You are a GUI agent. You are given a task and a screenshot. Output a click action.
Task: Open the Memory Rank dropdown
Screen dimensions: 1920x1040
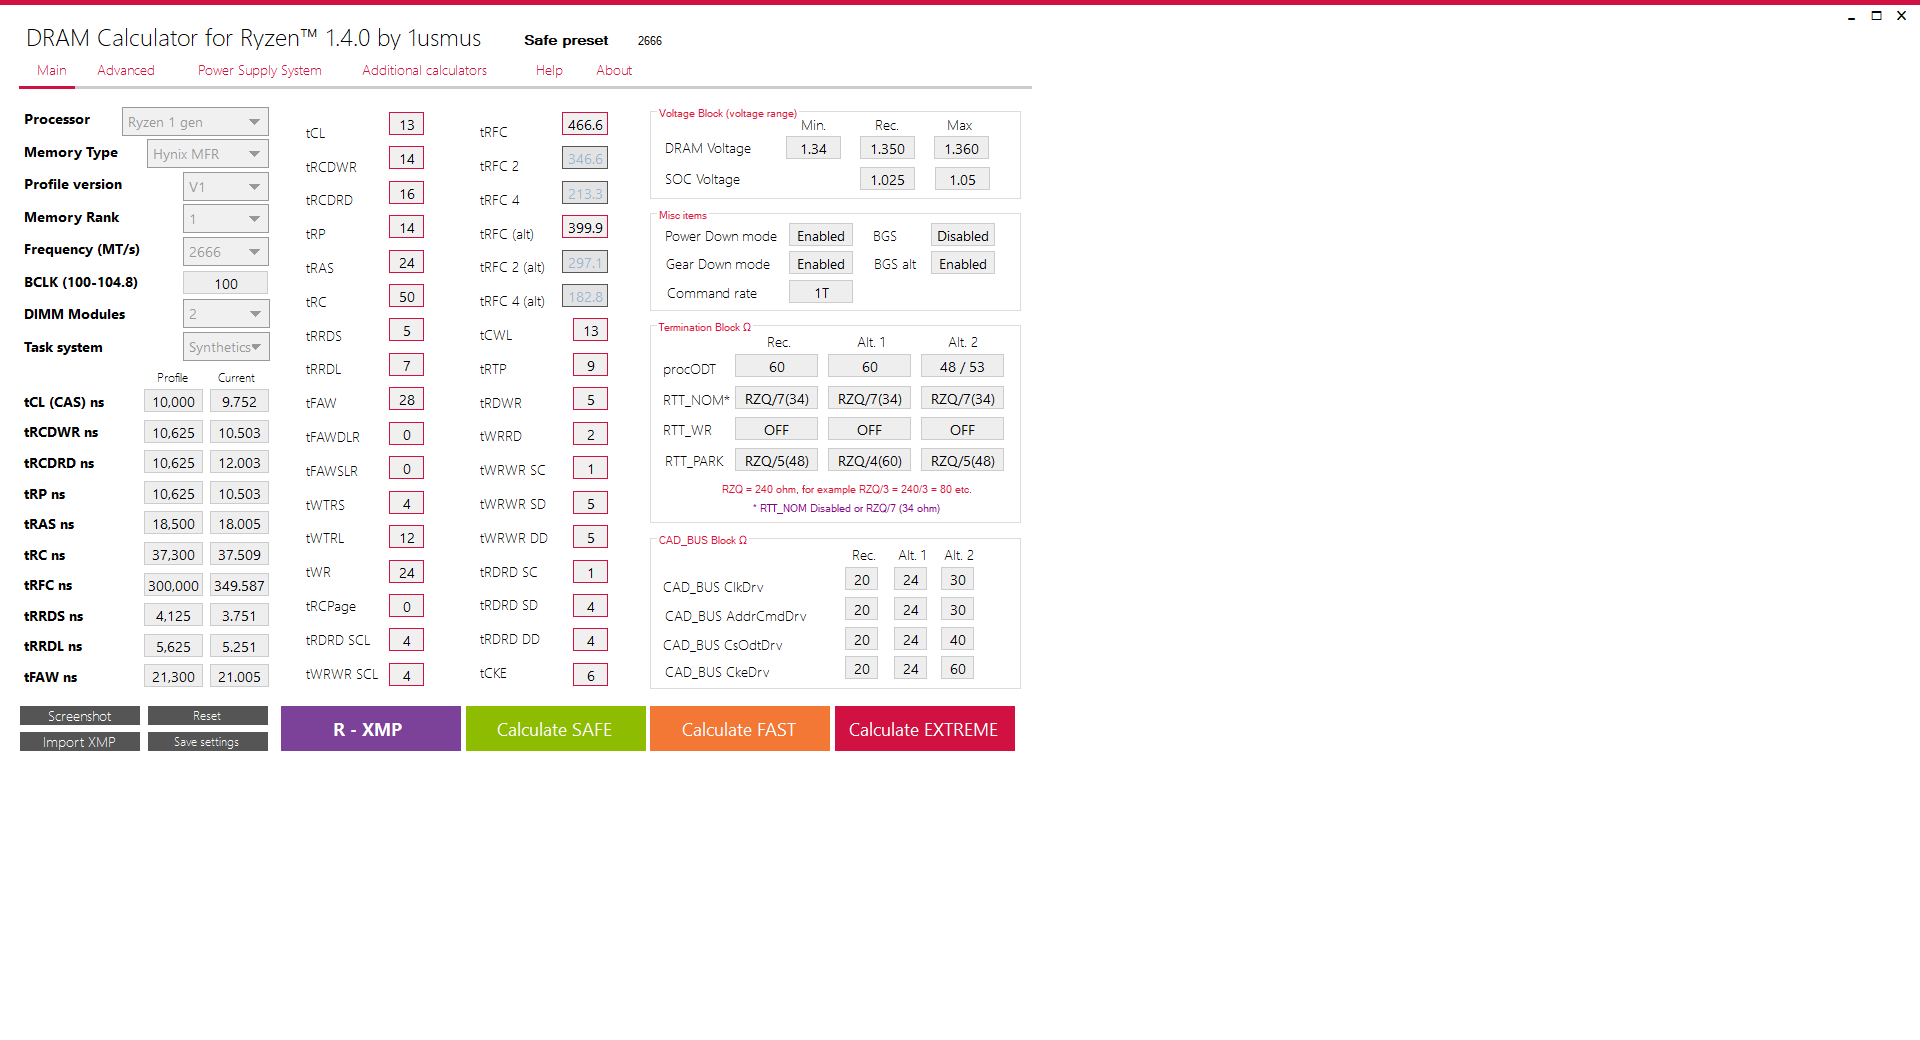click(226, 219)
